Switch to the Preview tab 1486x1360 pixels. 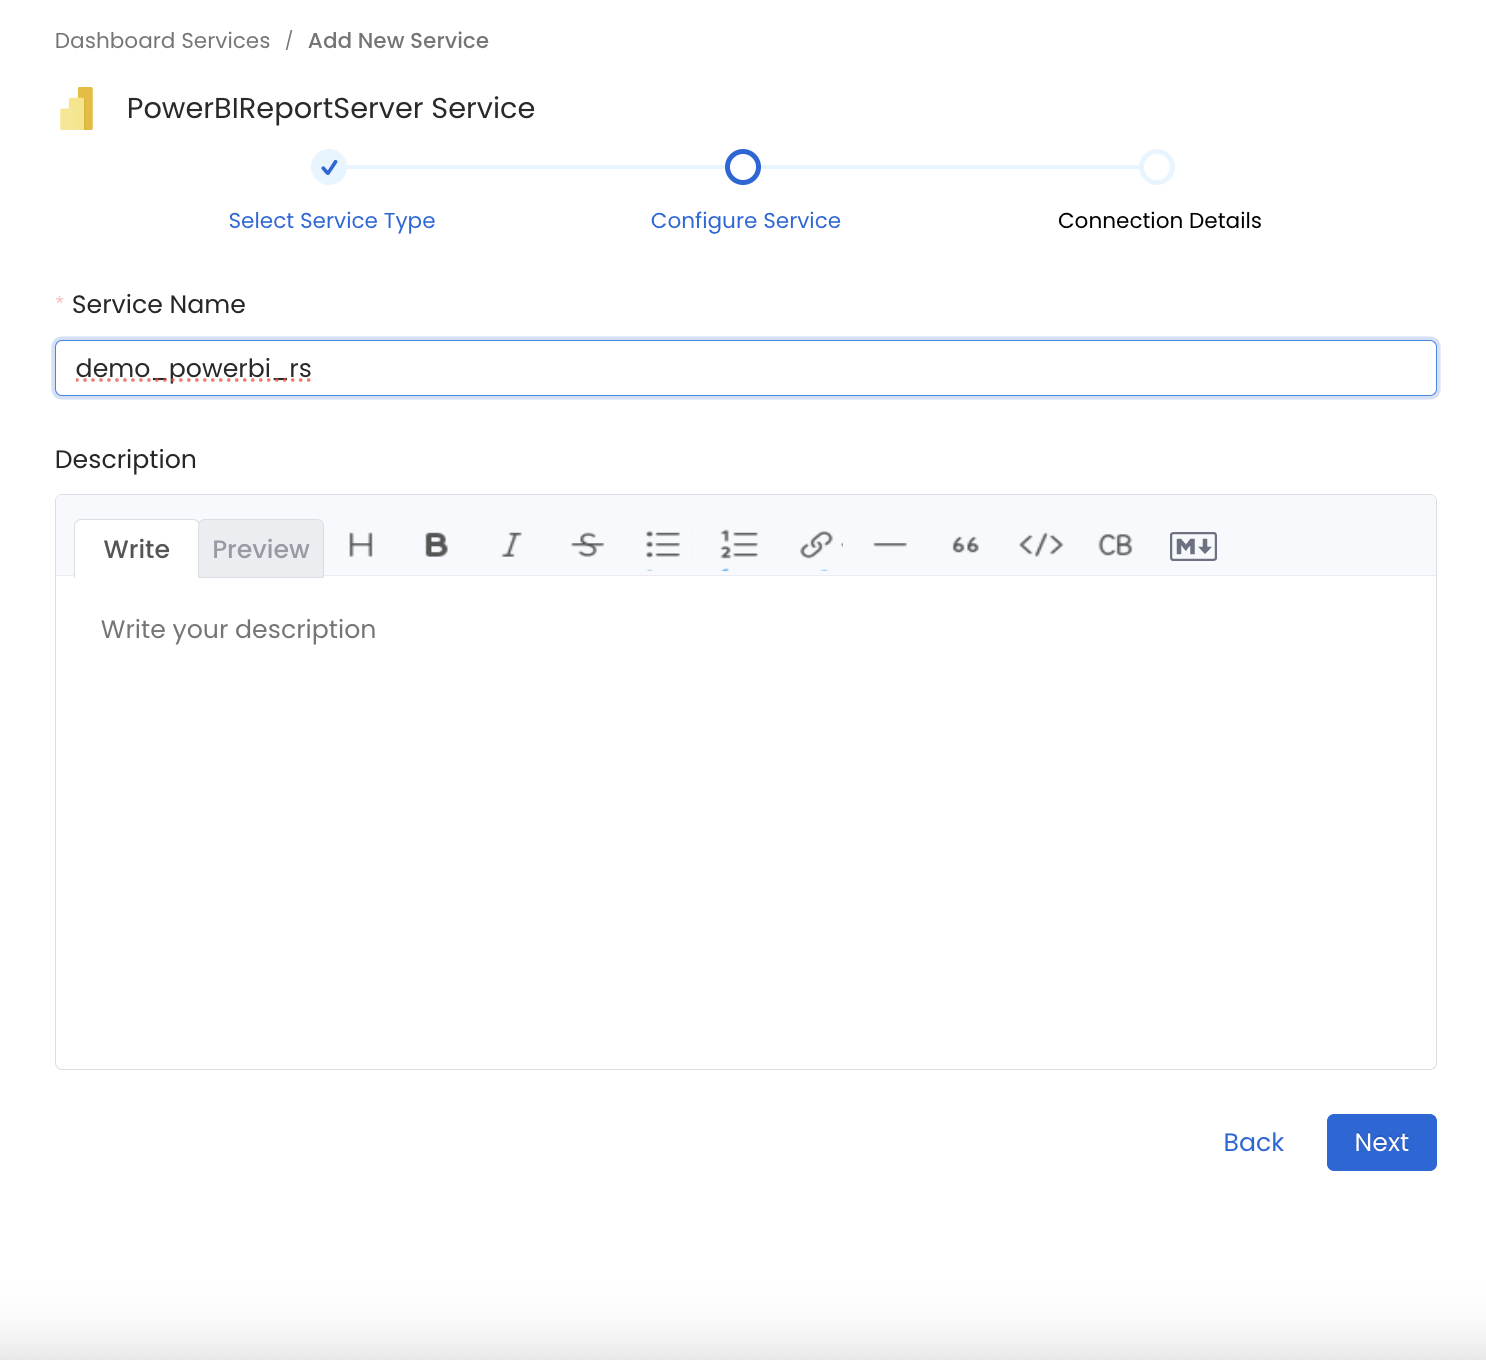(261, 549)
